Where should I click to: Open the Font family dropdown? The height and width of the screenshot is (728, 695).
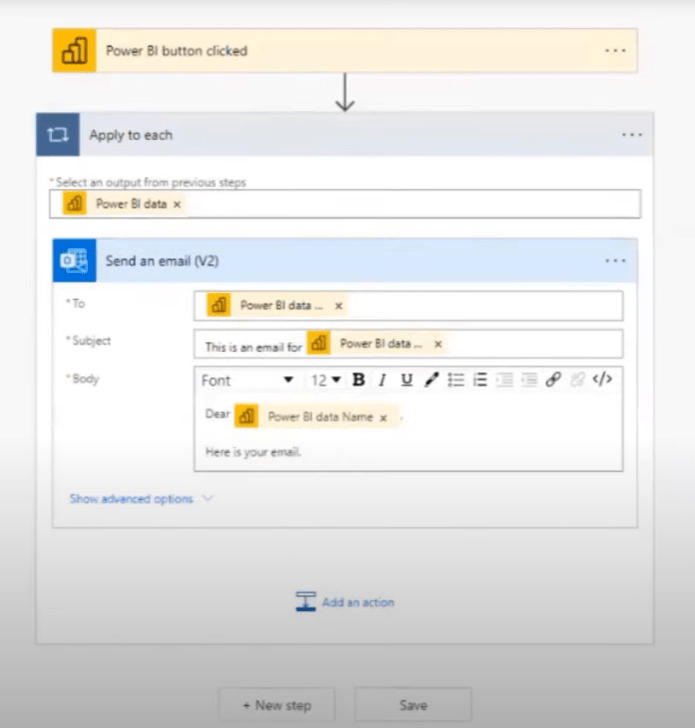[247, 380]
